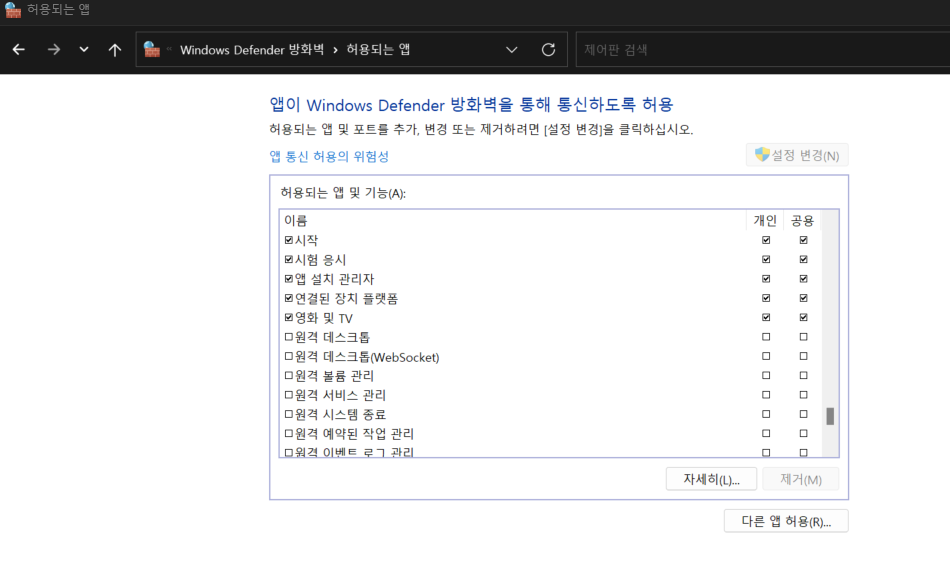Check 개인 box for 원격 볼륨 관리
Image resolution: width=950 pixels, height=578 pixels.
766,376
